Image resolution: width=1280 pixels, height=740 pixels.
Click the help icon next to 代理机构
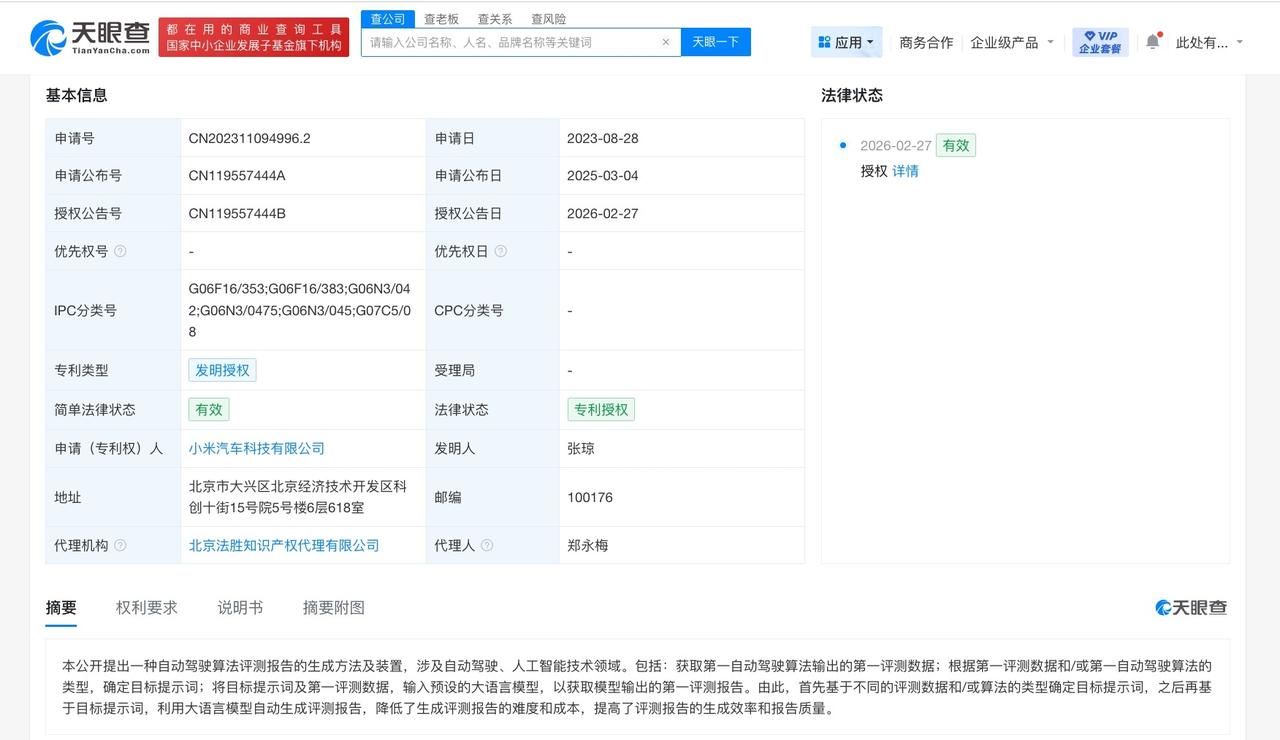pos(120,545)
